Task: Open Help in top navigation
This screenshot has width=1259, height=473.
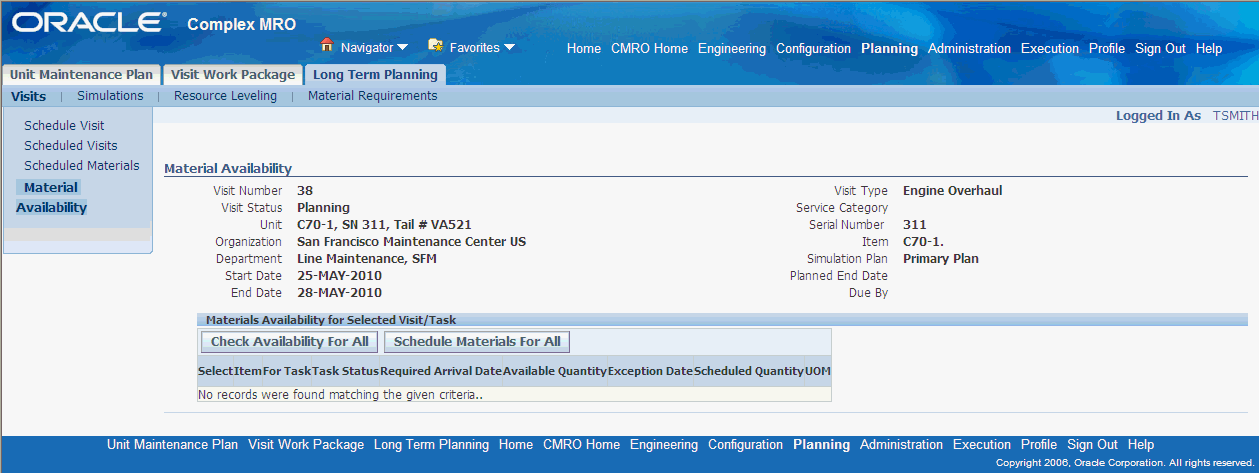Action: click(1209, 48)
